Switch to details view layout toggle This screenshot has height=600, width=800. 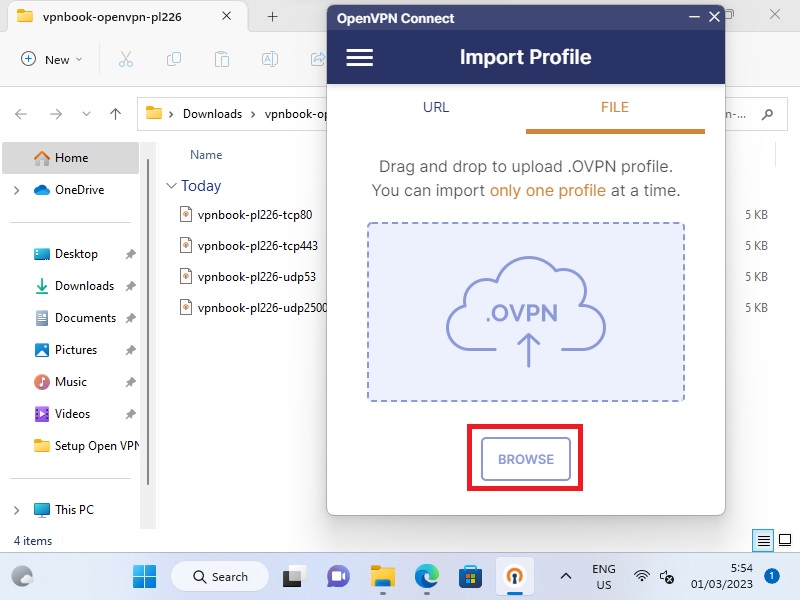coord(764,541)
